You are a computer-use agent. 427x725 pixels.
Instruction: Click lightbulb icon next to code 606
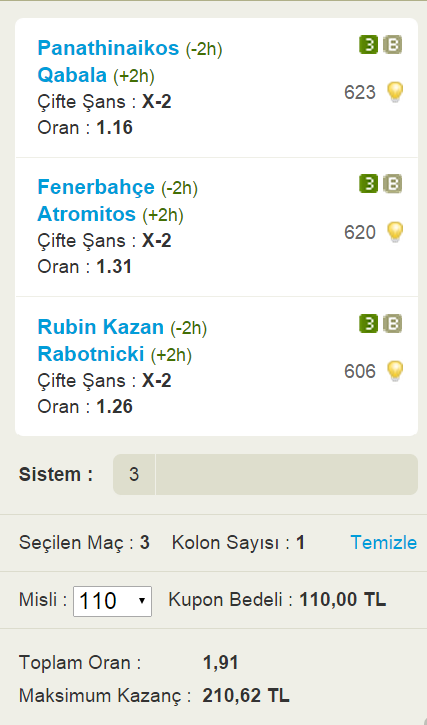pos(395,371)
